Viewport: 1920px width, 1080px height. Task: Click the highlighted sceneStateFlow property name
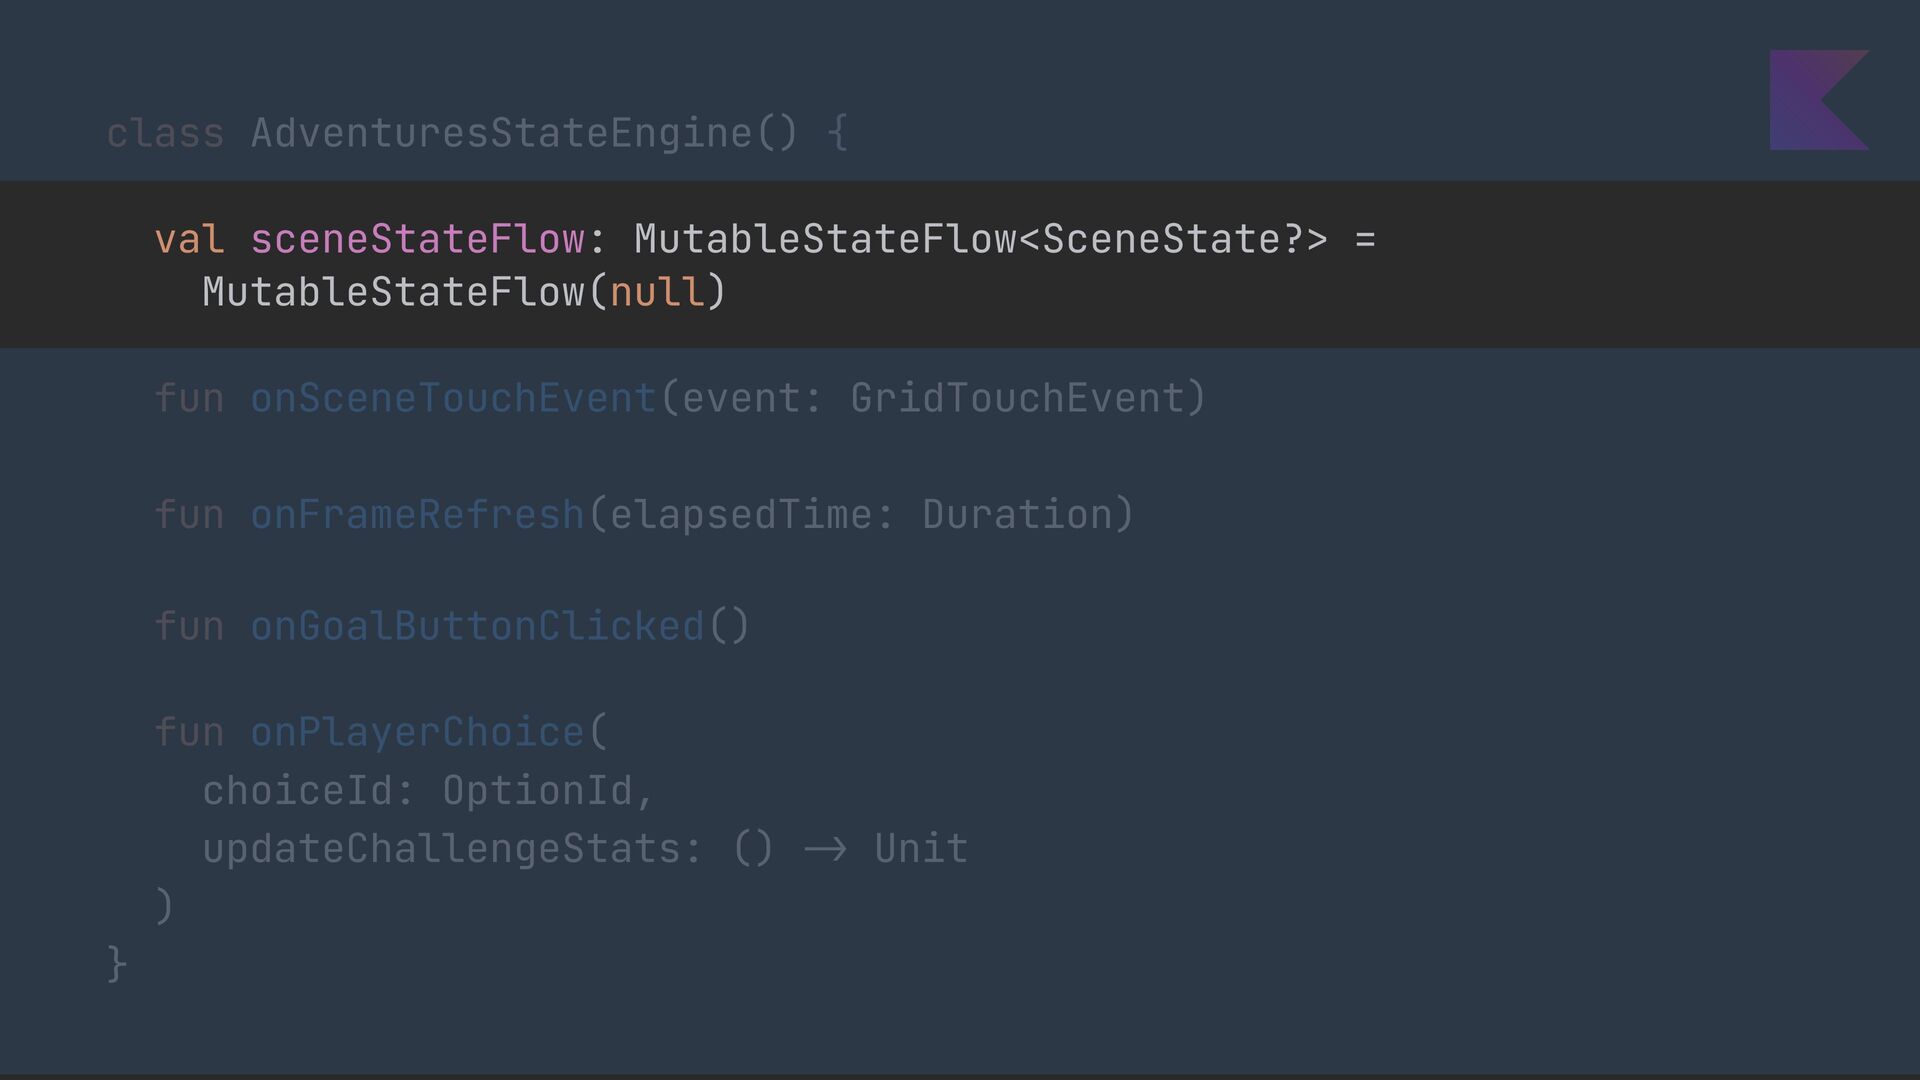click(x=417, y=239)
